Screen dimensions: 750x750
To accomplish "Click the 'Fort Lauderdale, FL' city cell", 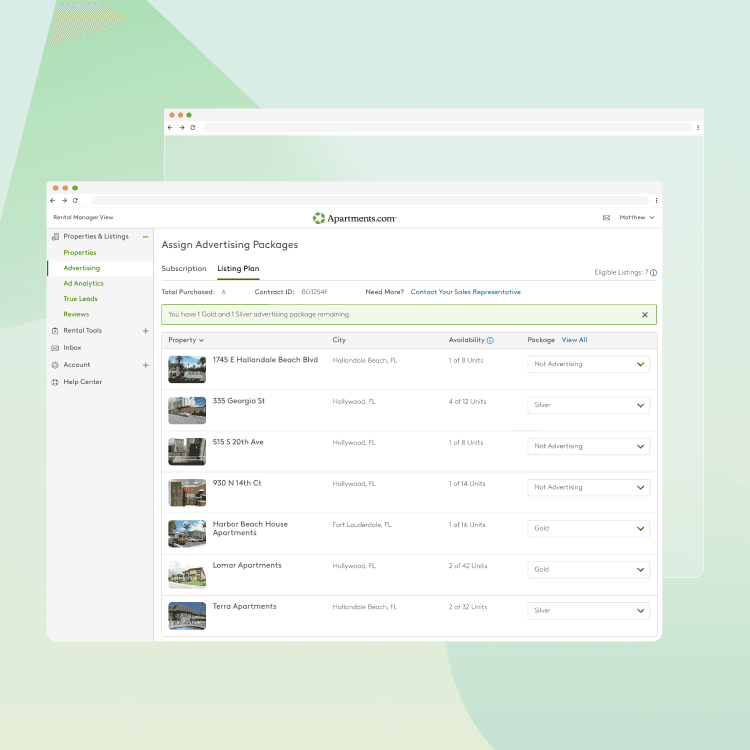I will click(x=362, y=525).
